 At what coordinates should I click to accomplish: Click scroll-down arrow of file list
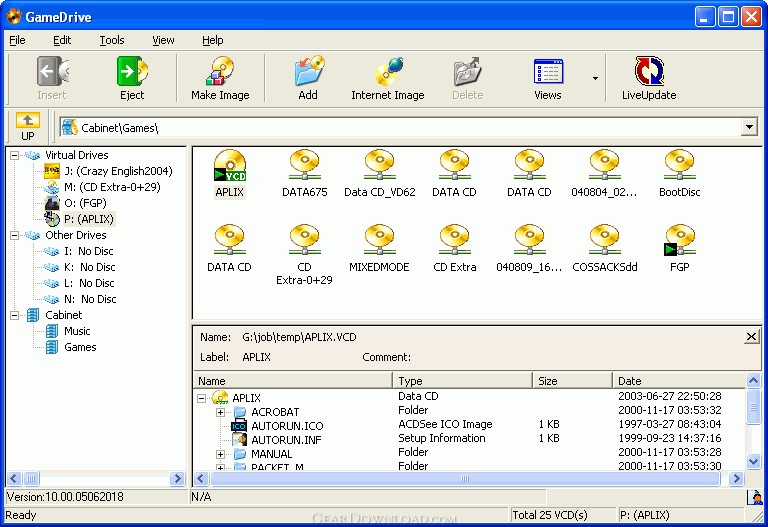(x=753, y=461)
